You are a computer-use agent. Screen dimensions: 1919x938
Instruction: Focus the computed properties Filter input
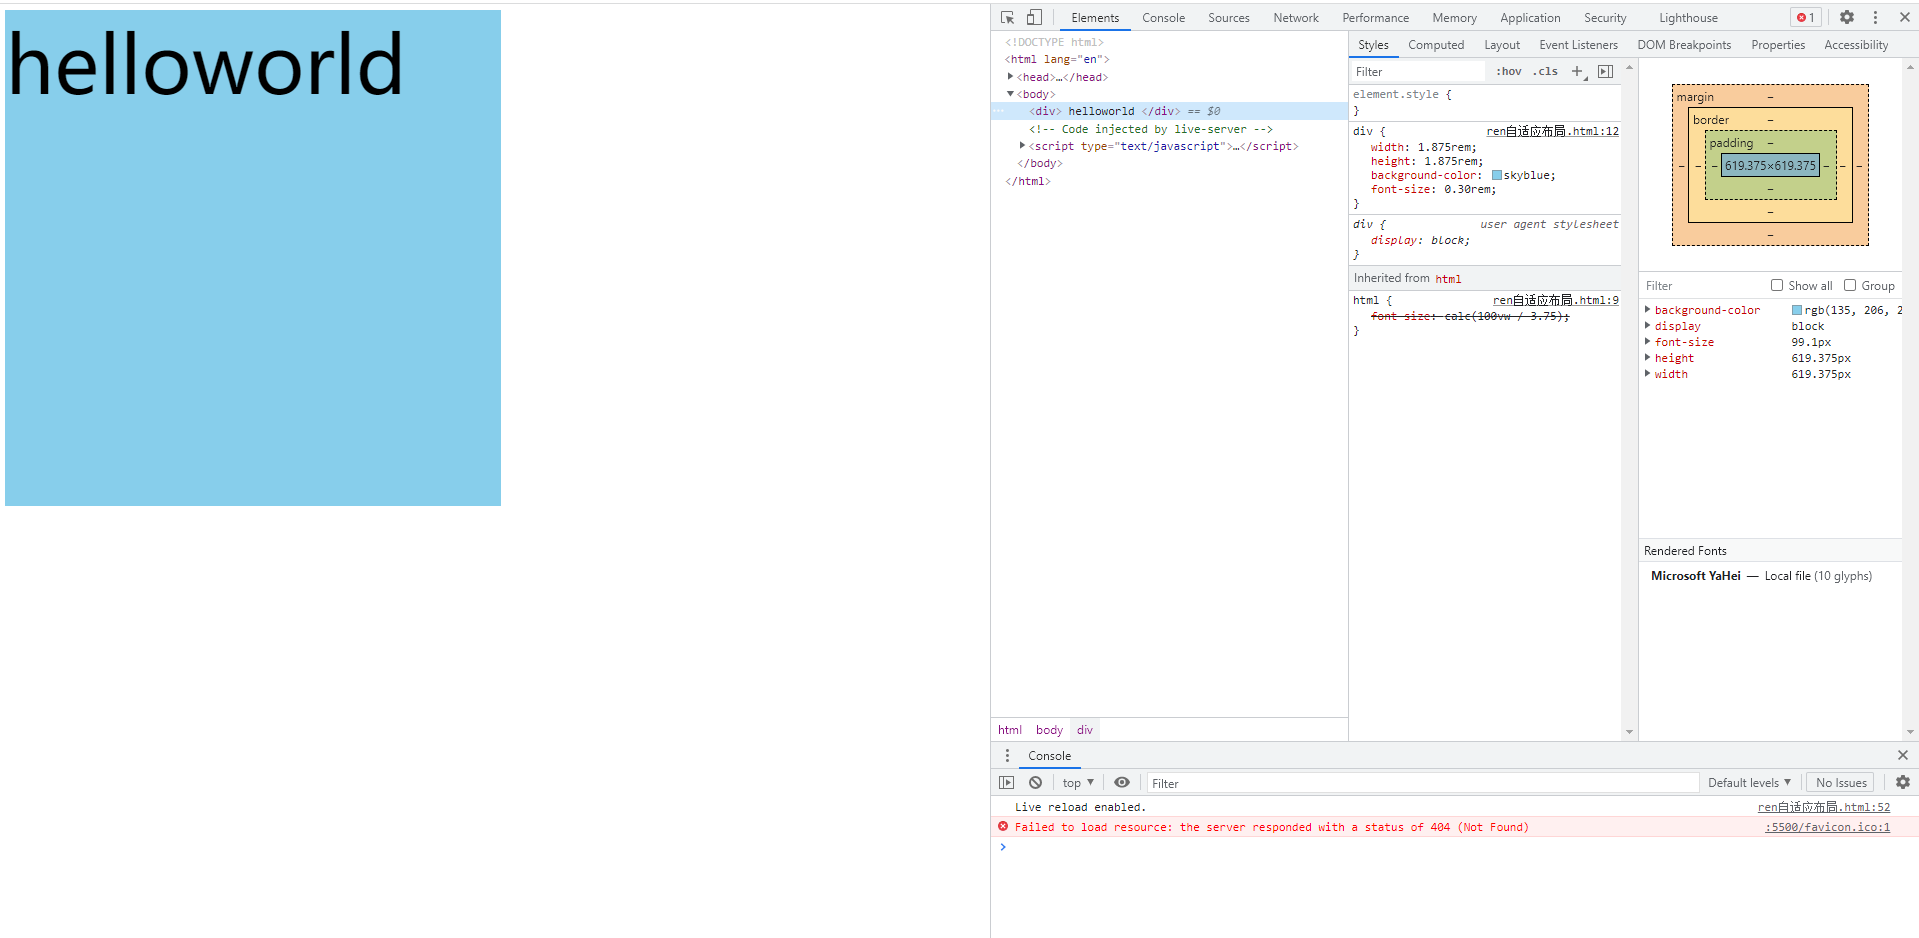pyautogui.click(x=1702, y=285)
